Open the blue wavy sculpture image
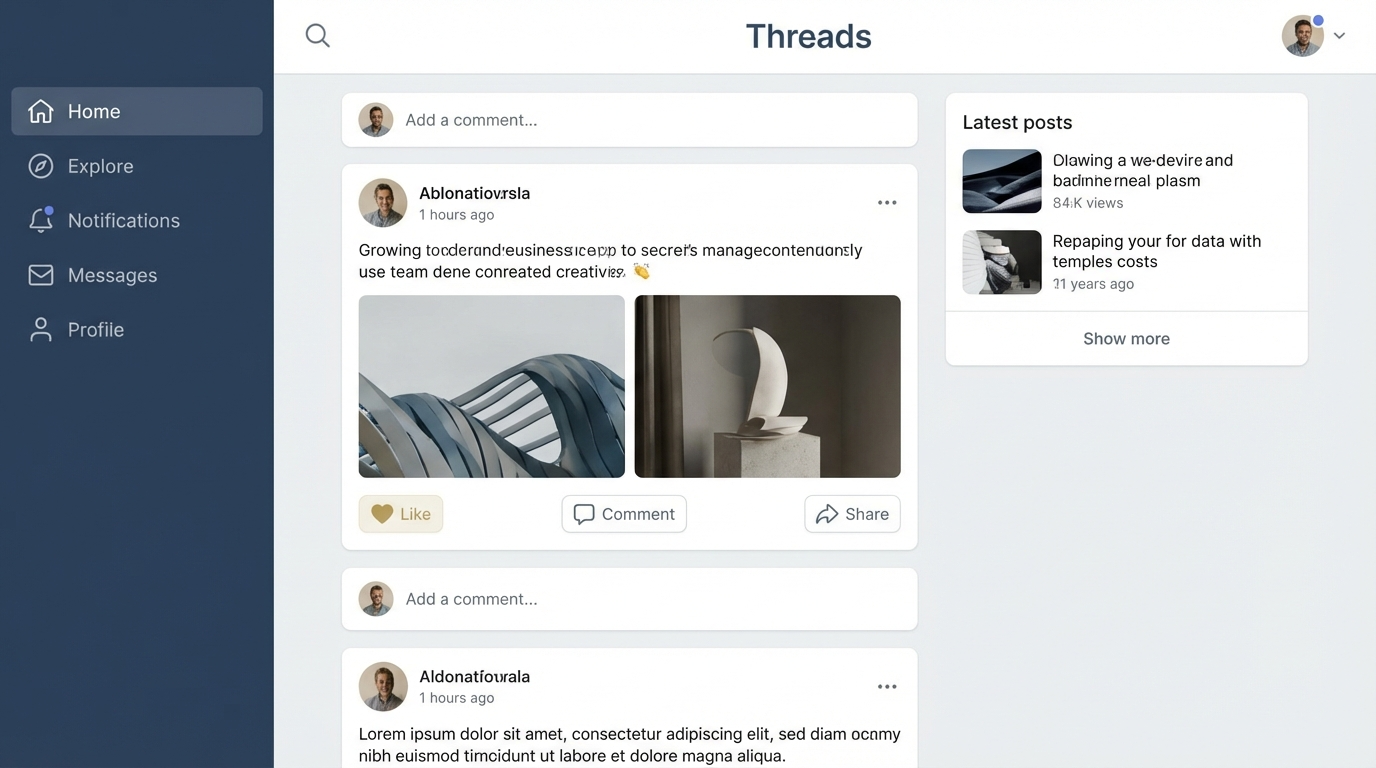The width and height of the screenshot is (1376, 768). pos(492,386)
